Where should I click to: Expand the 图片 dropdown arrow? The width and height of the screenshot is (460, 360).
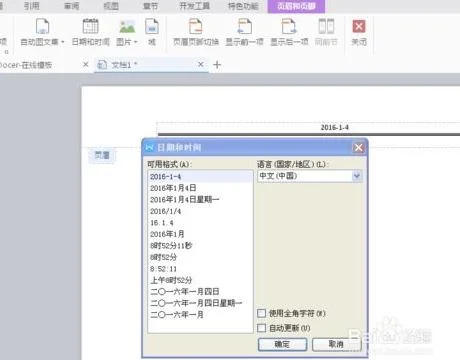coord(135,42)
